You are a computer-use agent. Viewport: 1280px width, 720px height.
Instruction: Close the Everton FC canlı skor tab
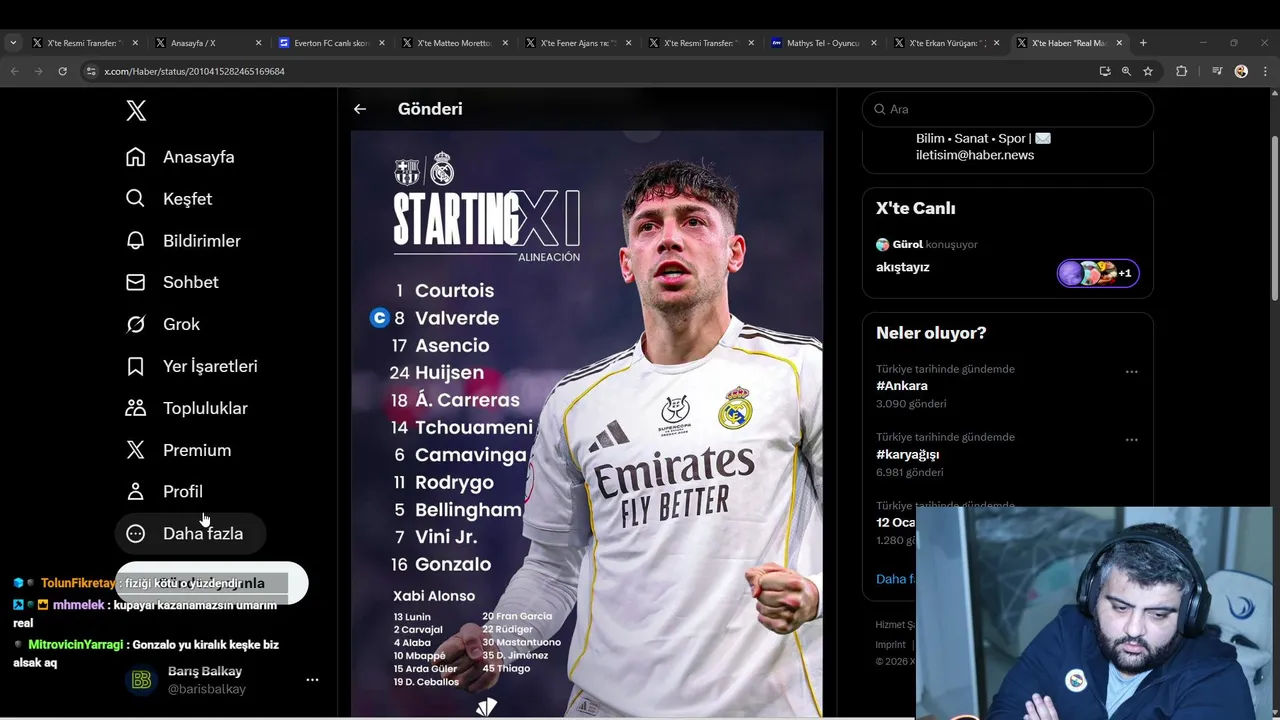click(x=381, y=43)
